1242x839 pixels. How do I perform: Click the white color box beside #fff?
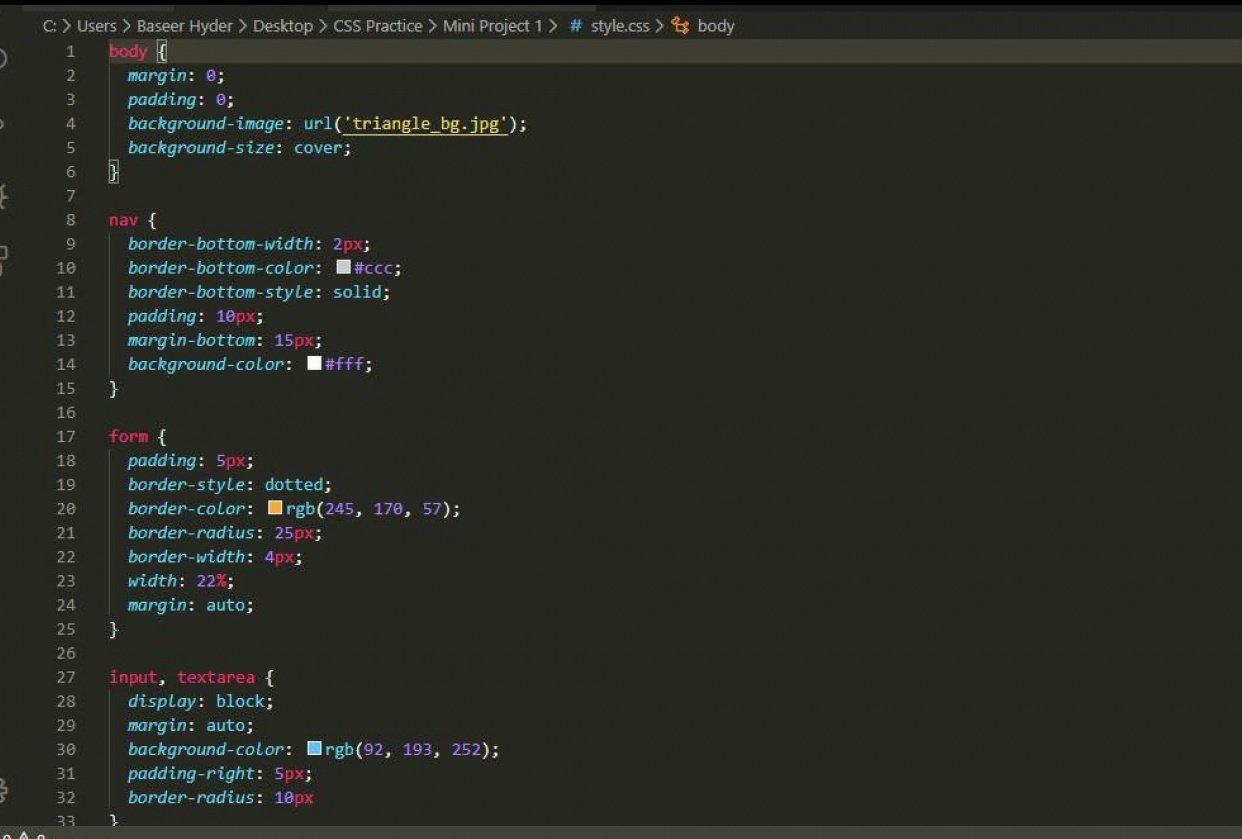pyautogui.click(x=315, y=364)
